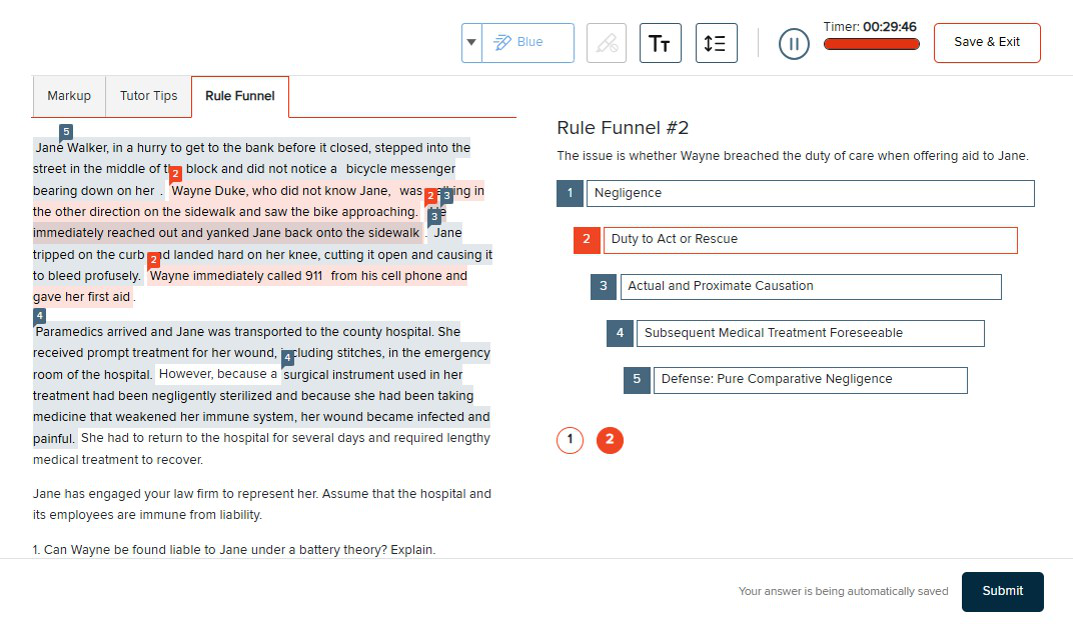Click marker 4 above Paramedics paragraph
The width and height of the screenshot is (1073, 632).
(x=40, y=316)
